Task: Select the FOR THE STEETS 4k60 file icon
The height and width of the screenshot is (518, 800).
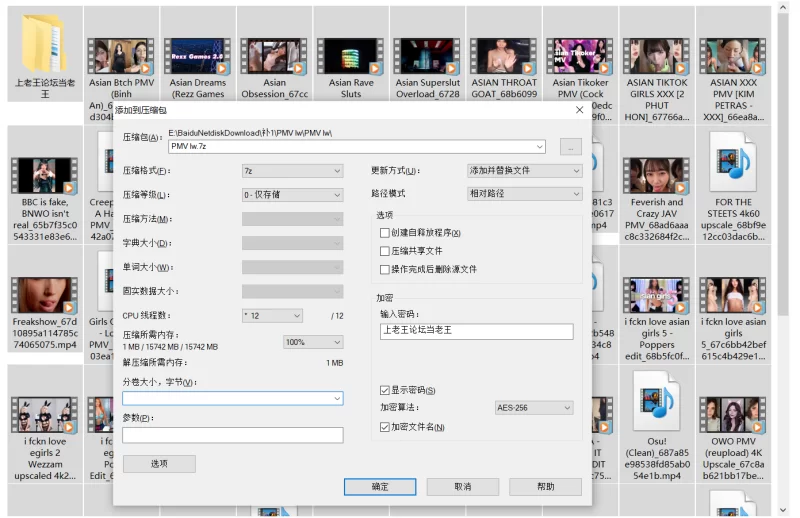Action: 733,162
